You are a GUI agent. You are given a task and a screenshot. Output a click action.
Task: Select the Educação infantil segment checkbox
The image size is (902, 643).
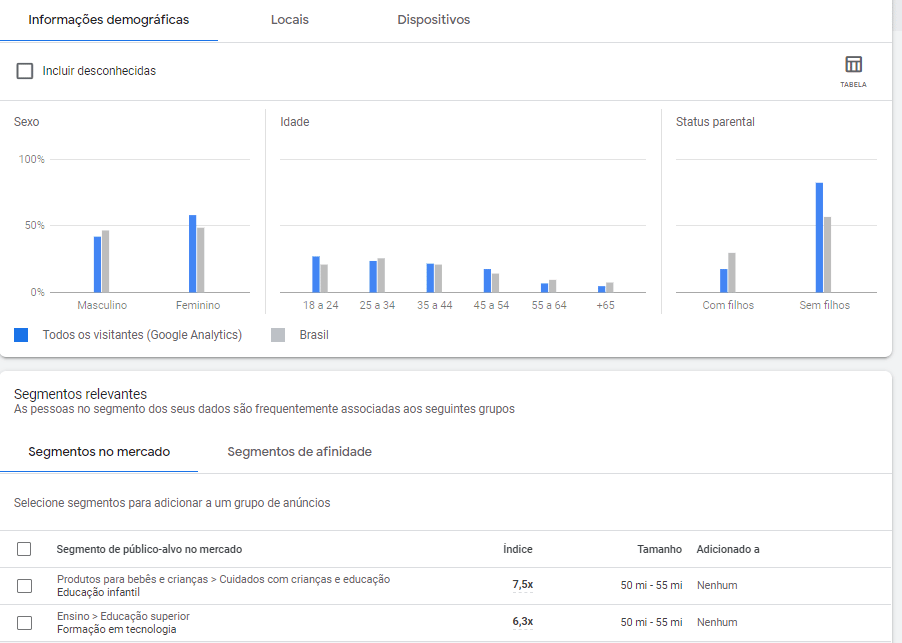[x=25, y=586]
